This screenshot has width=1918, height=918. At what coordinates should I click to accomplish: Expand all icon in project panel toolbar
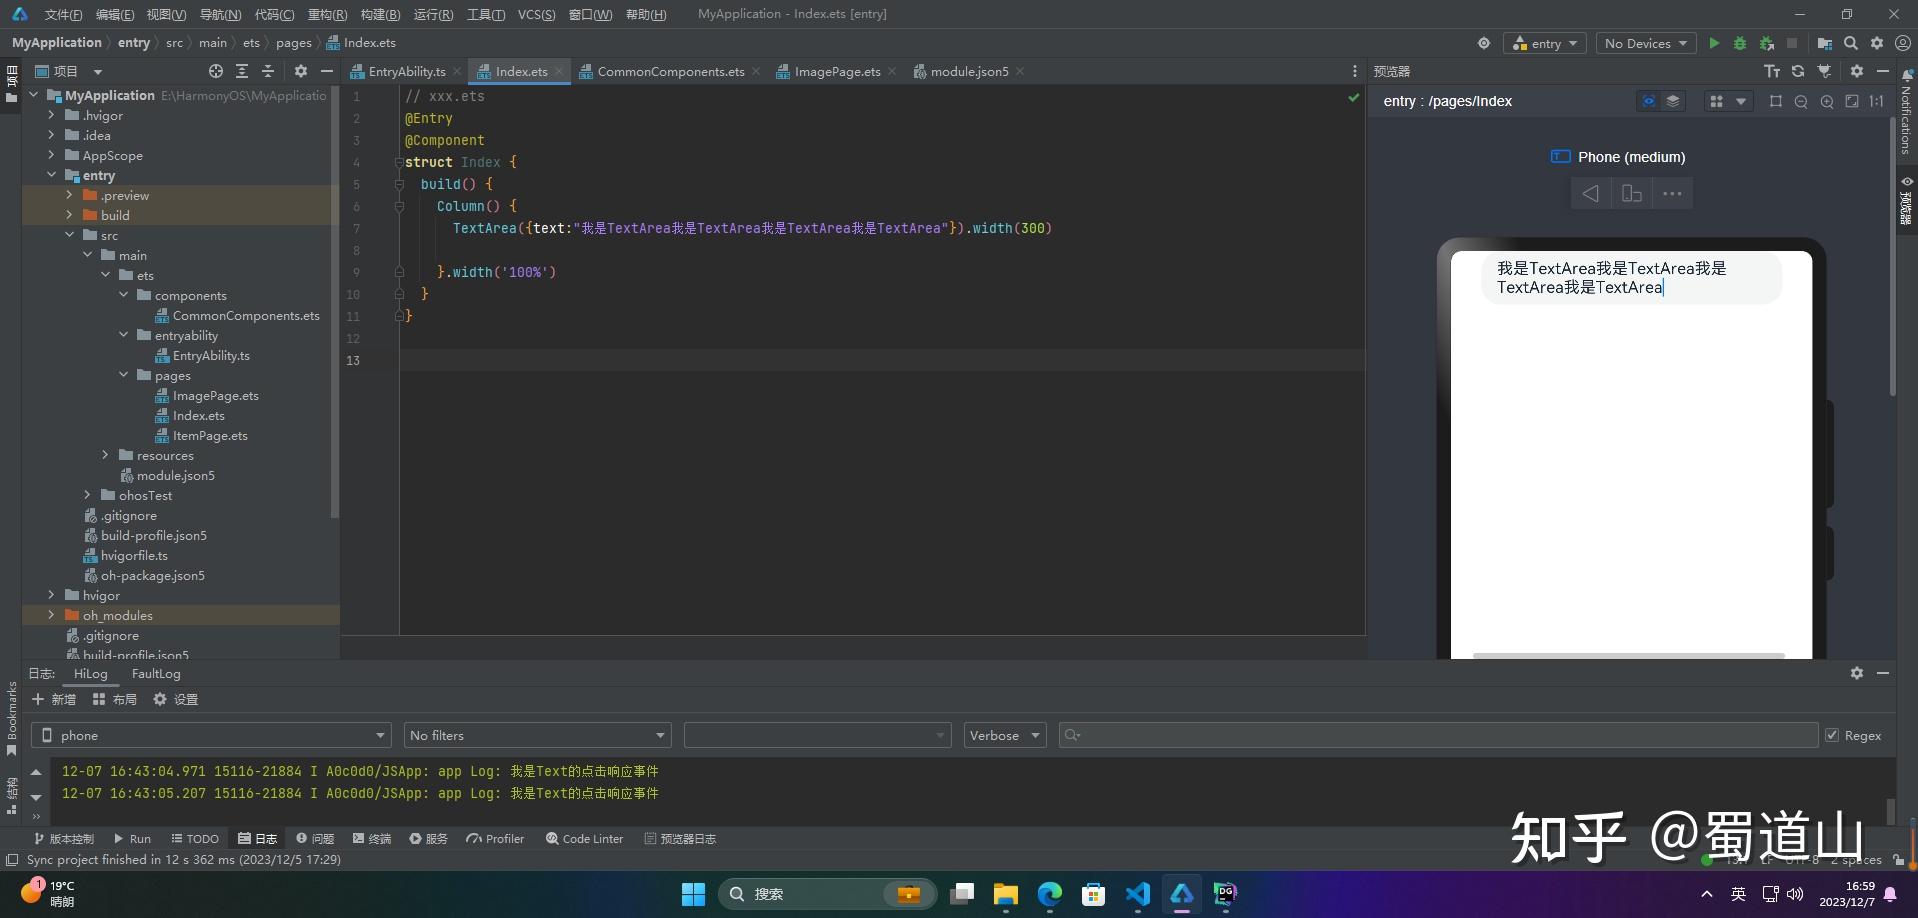click(242, 71)
